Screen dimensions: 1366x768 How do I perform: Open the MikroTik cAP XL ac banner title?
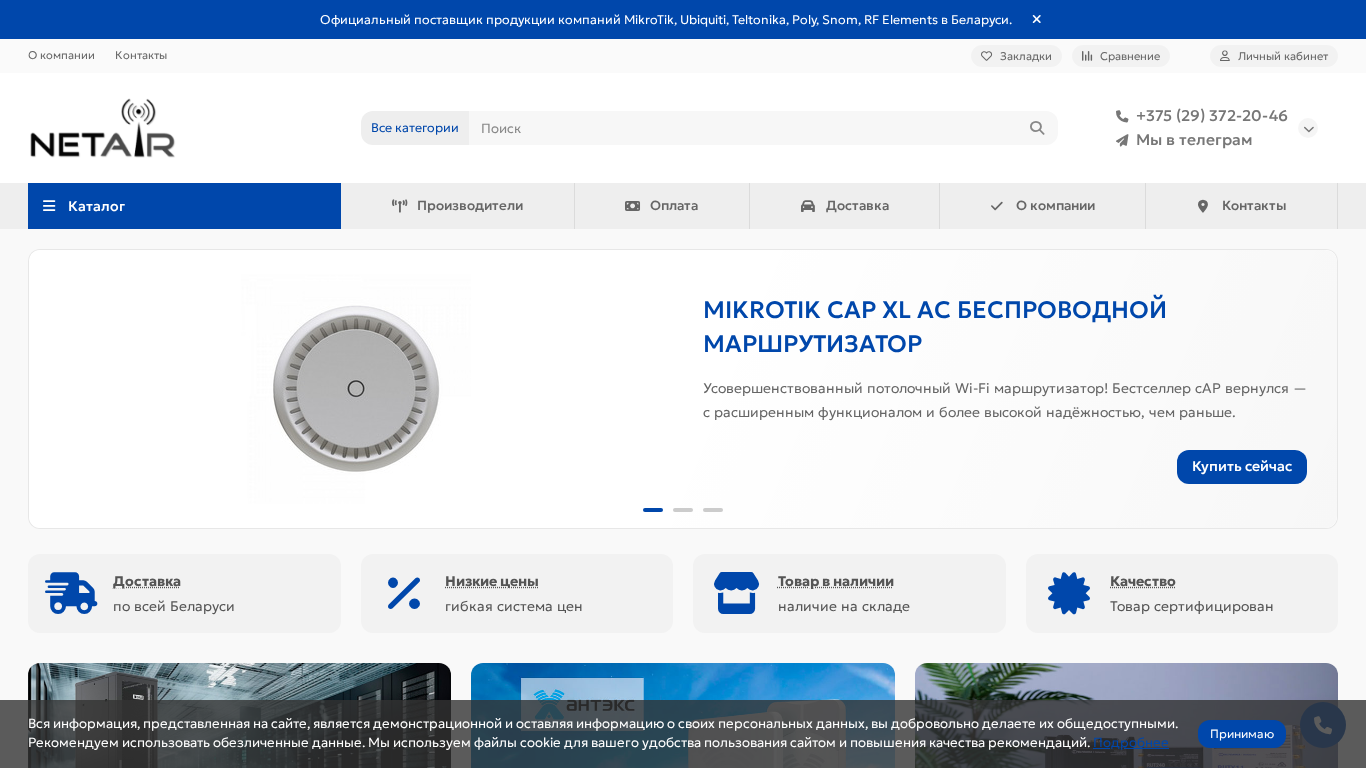point(935,326)
